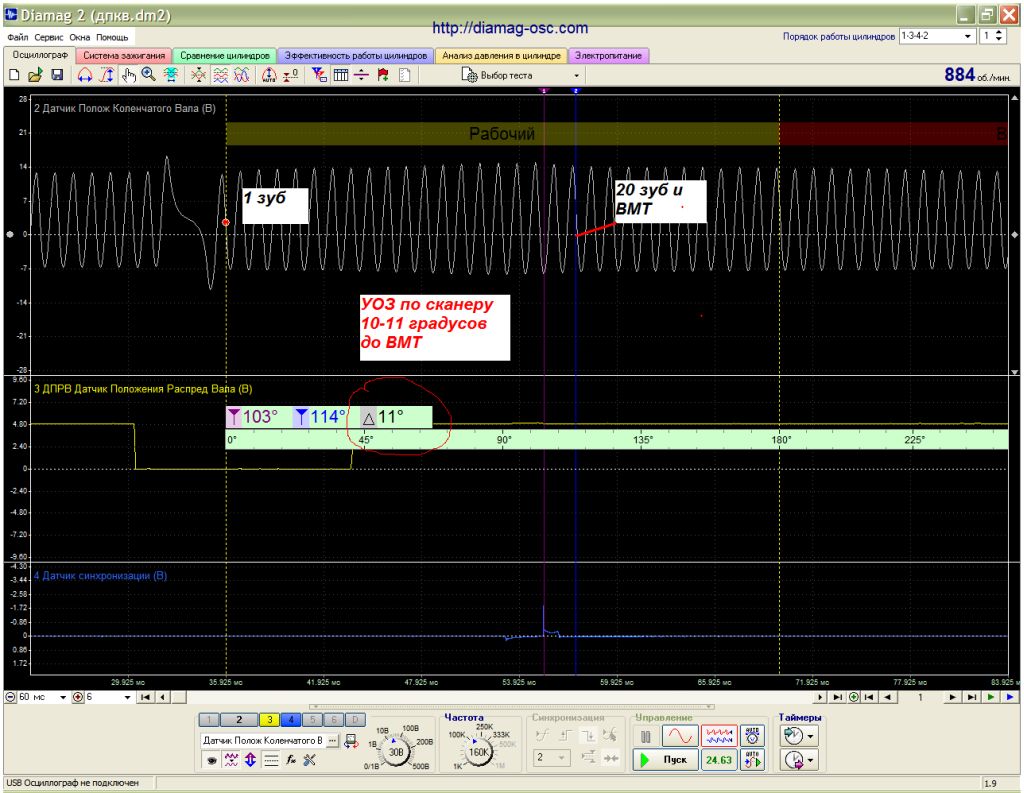Open the Сервис menu
This screenshot has width=1024, height=793.
coord(49,37)
